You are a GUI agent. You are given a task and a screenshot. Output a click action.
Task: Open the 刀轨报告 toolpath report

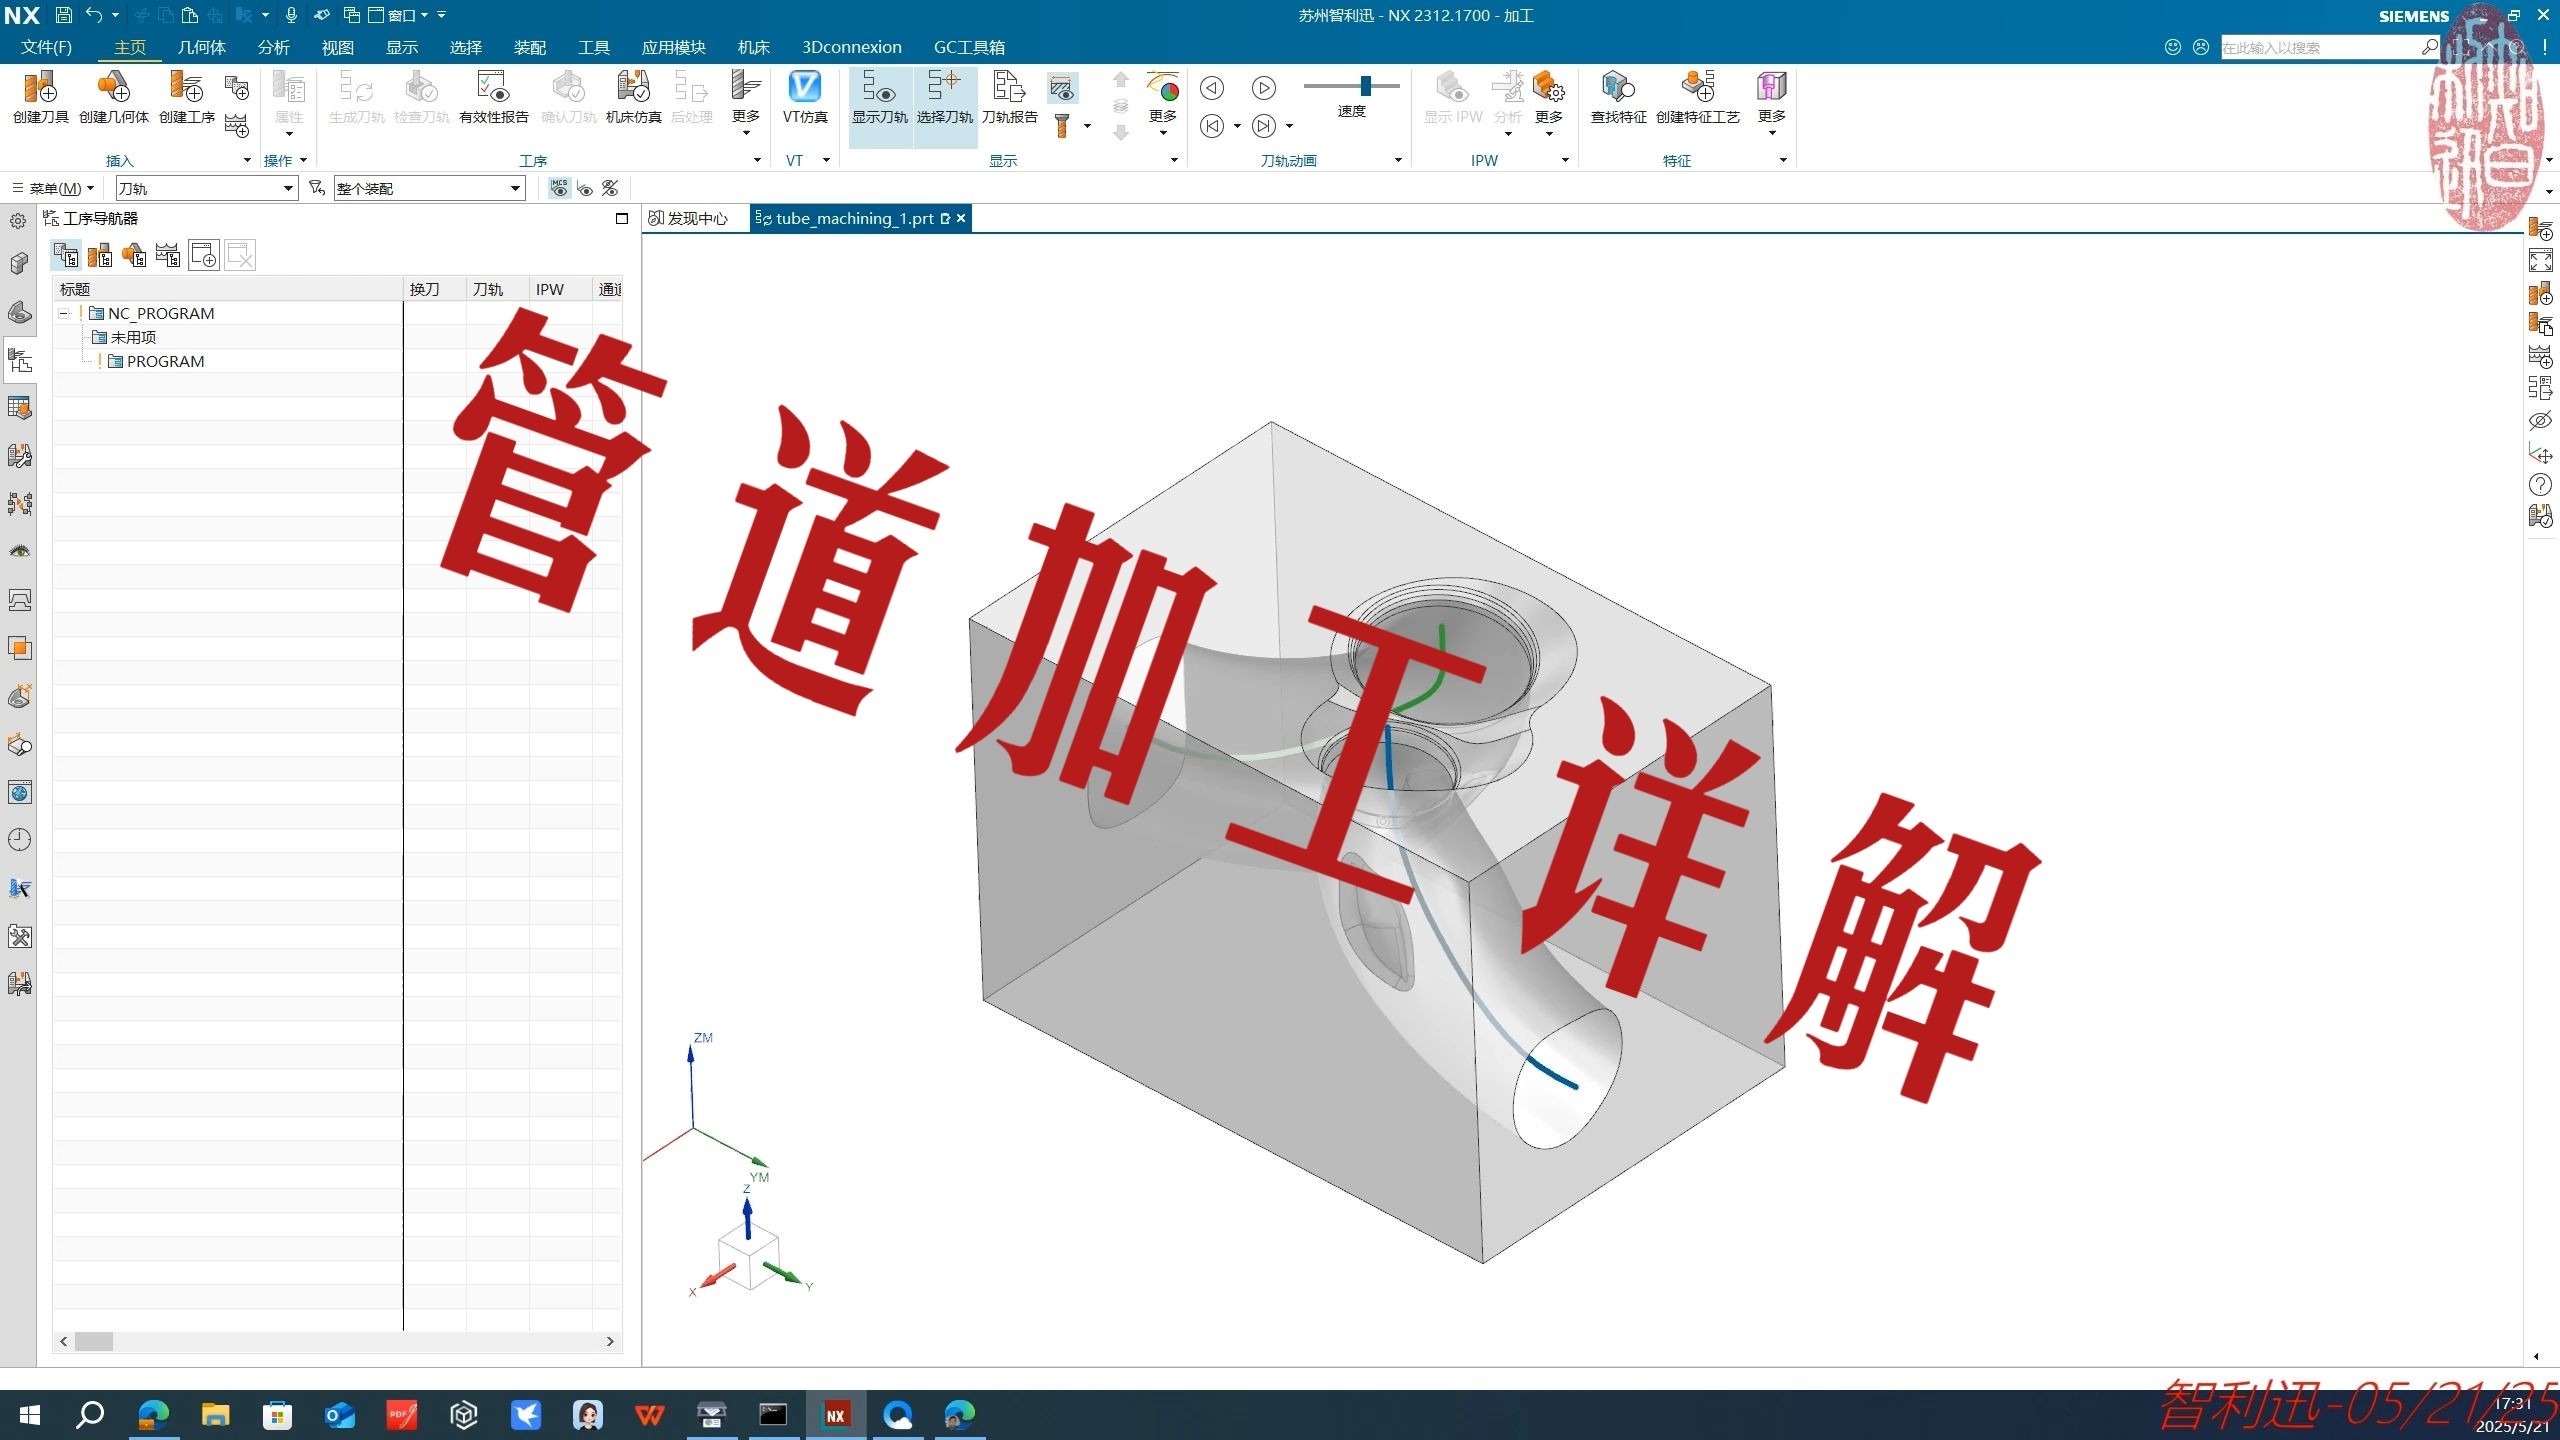(x=1009, y=100)
